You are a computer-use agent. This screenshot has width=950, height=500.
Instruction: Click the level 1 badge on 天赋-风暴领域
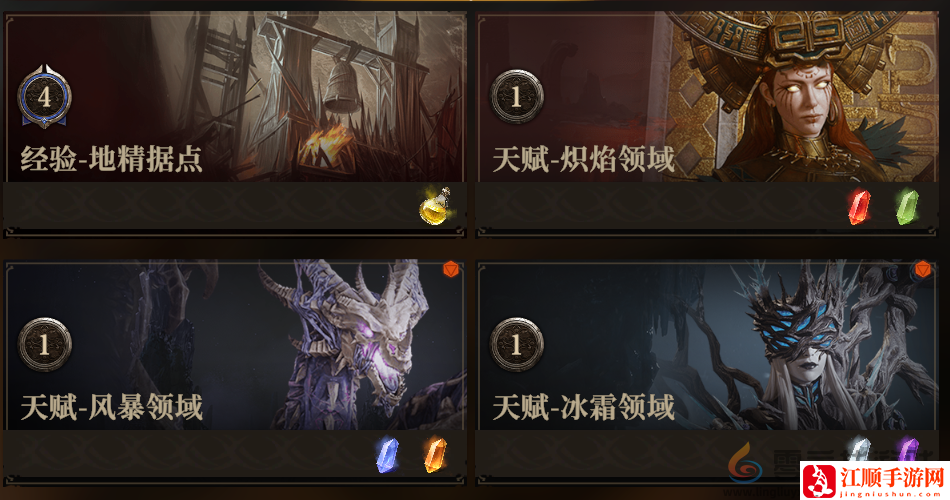(x=44, y=345)
